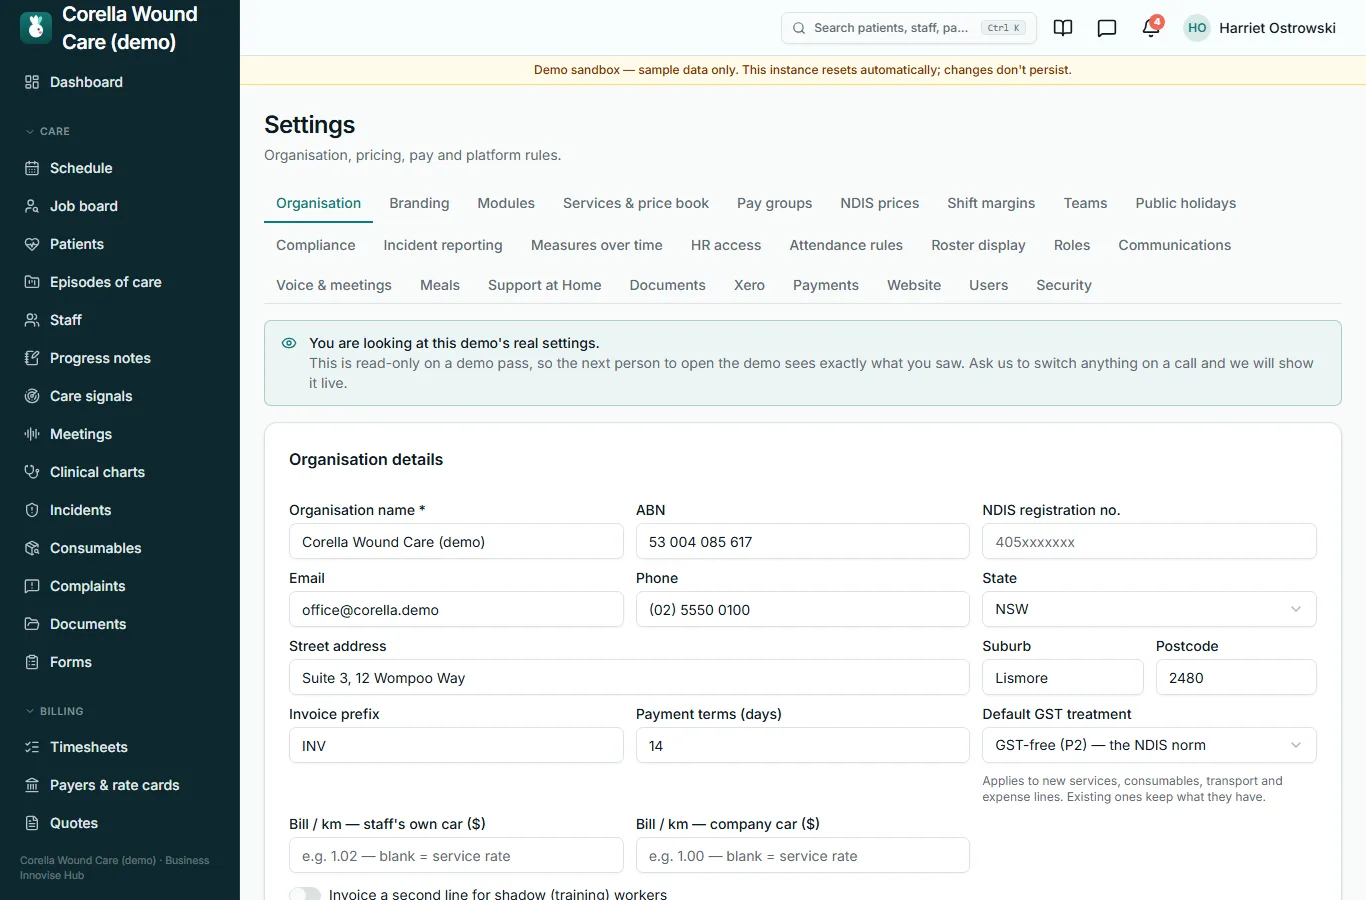Click the Forms clipboard icon

32,662
